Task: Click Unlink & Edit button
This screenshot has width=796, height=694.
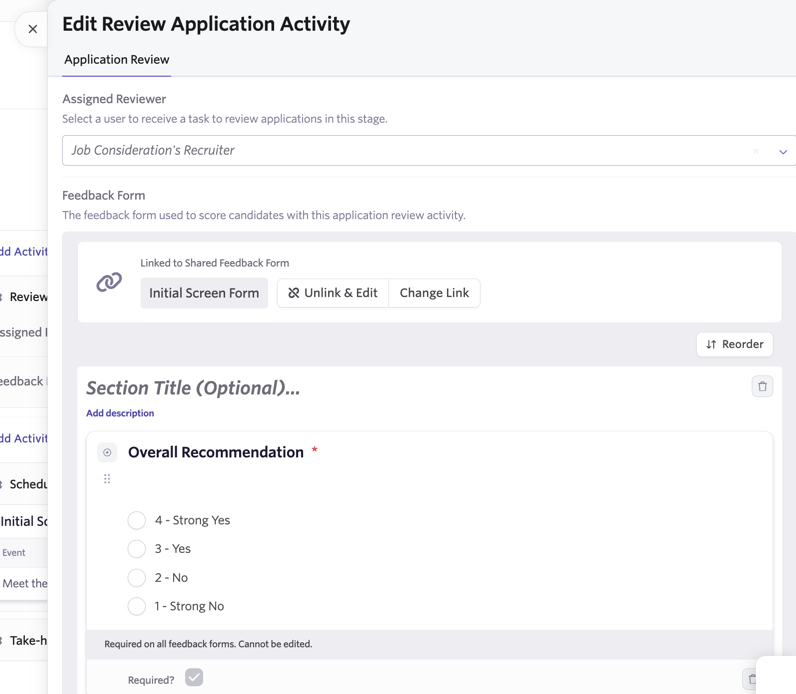Action: (333, 293)
